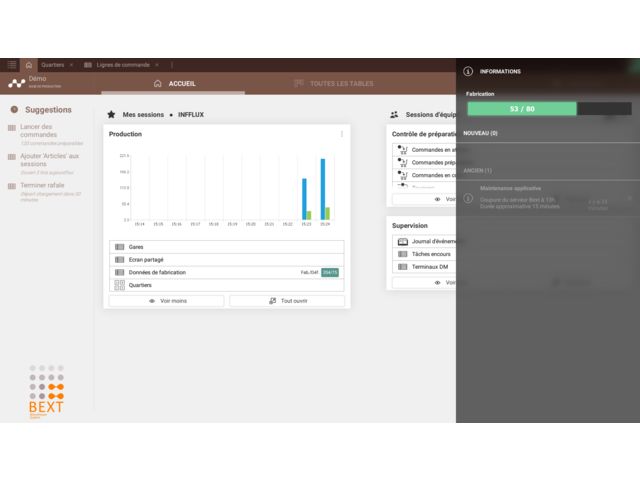Click the Suggestions lightbulb icon
The height and width of the screenshot is (480, 640).
(x=14, y=110)
